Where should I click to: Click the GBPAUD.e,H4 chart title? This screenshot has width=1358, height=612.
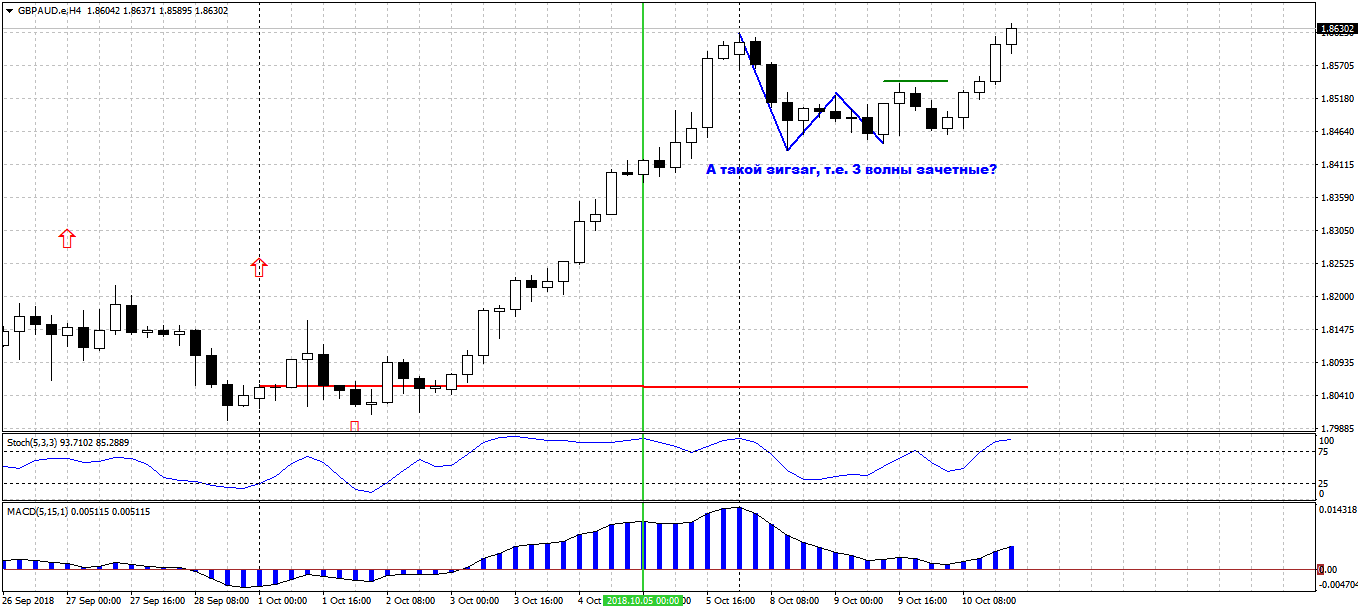click(x=50, y=10)
